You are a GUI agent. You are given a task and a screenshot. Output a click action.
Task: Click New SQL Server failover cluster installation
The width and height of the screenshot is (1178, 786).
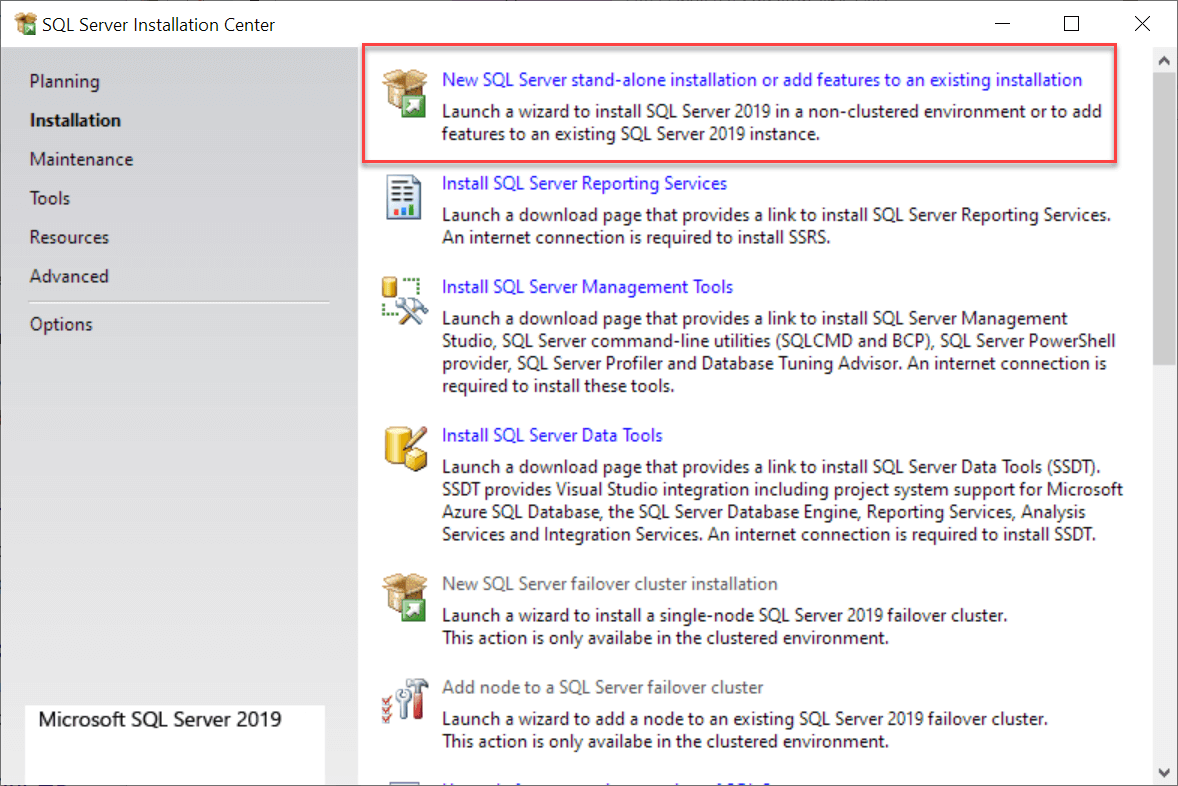(610, 584)
